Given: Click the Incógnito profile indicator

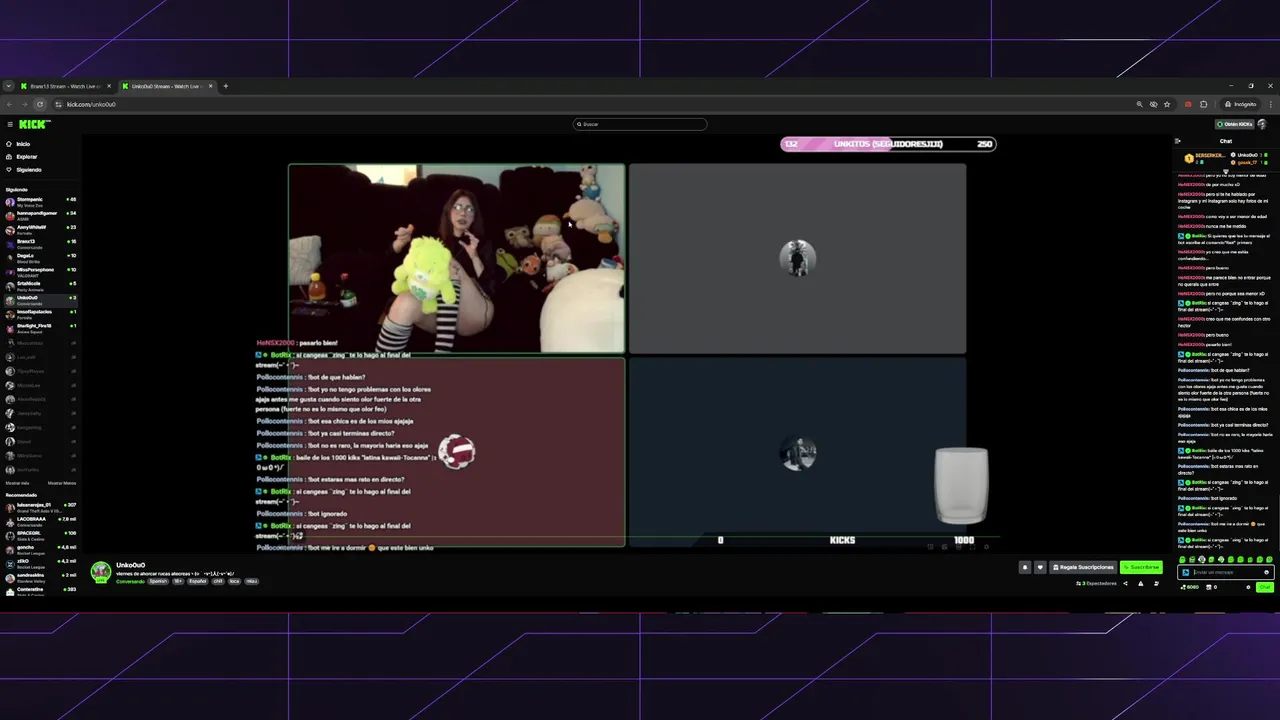Looking at the screenshot, I should [x=1240, y=104].
